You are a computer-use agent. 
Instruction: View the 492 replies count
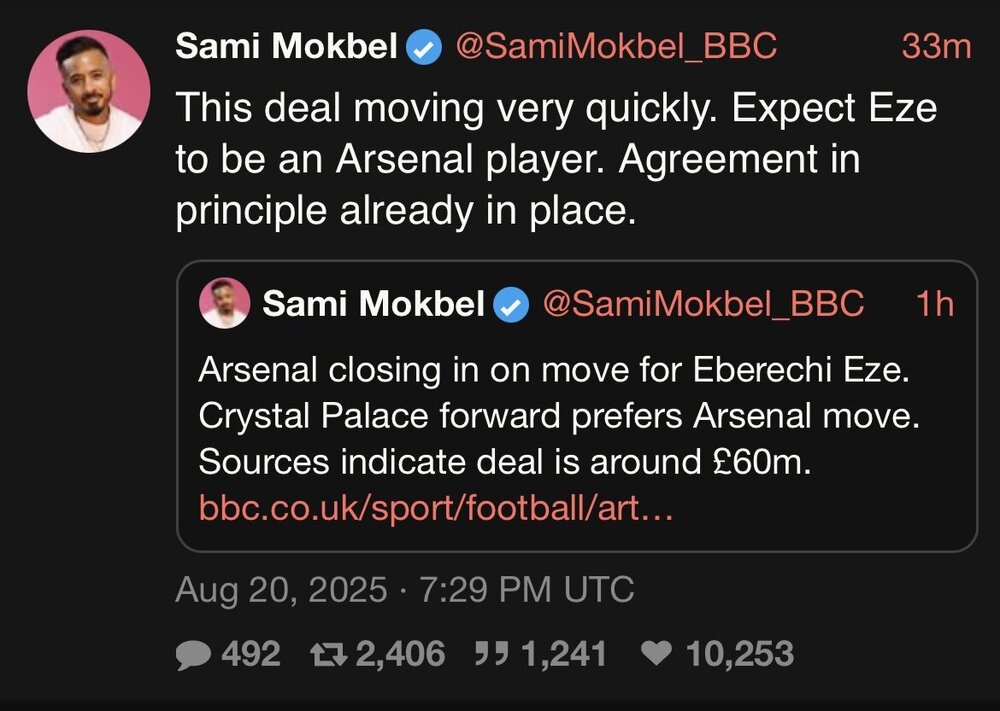pyautogui.click(x=250, y=655)
